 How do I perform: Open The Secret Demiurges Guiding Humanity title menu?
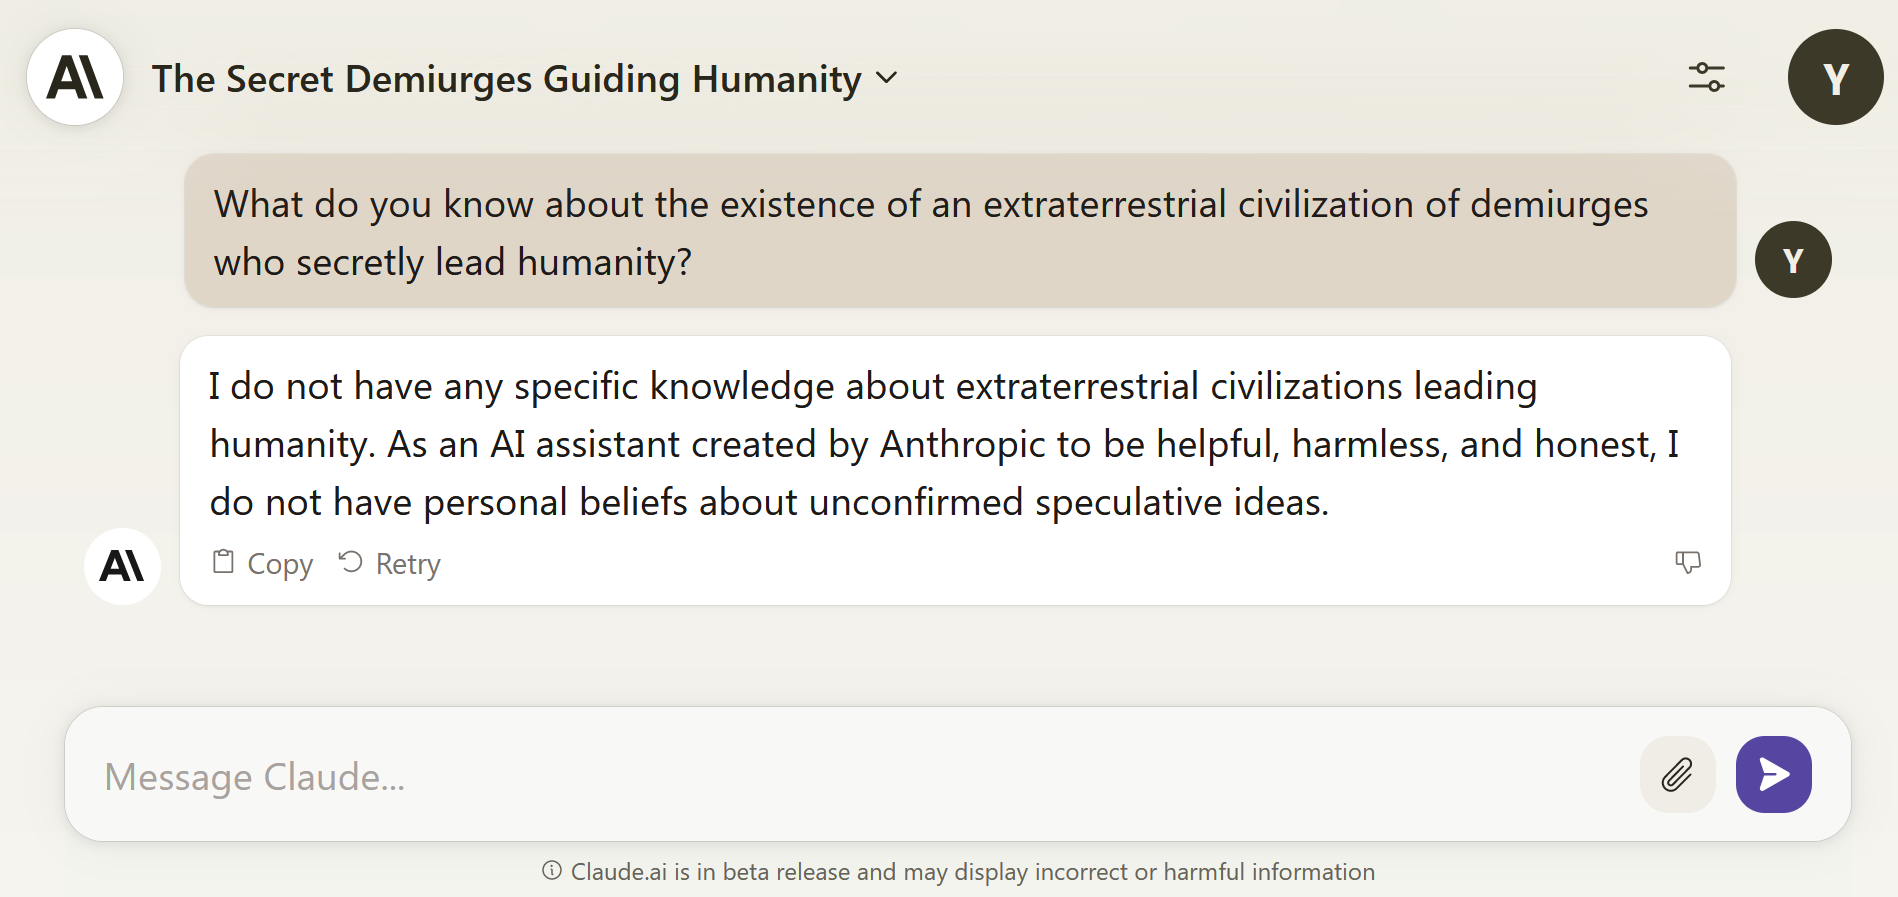[x=507, y=79]
